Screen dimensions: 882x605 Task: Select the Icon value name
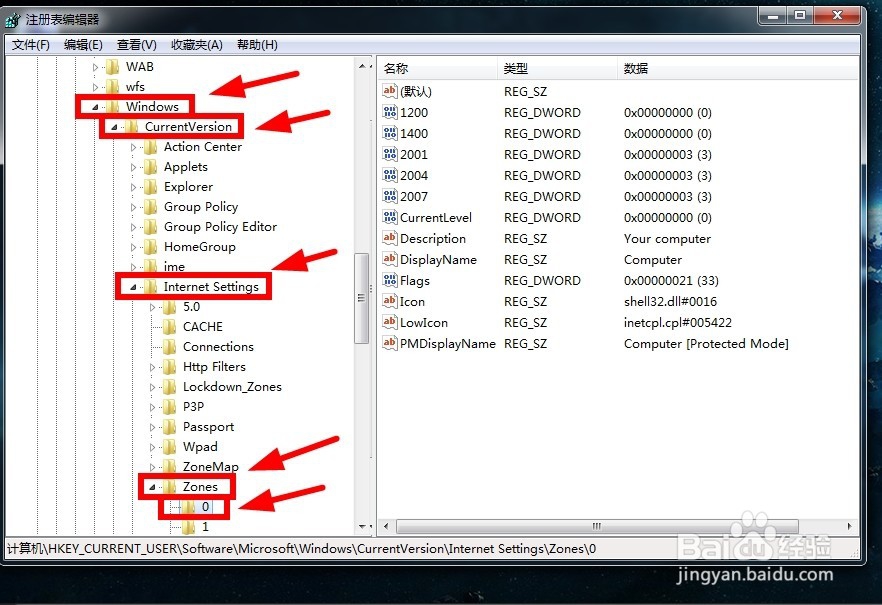tap(412, 301)
